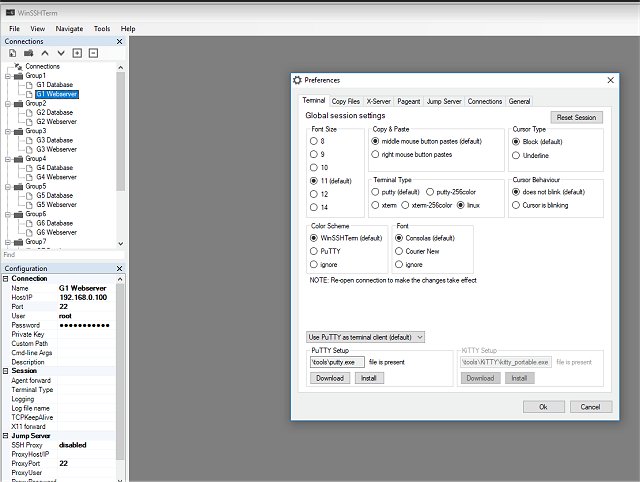This screenshot has width=640, height=482.
Task: Close the Connections panel with its X
Action: [119, 42]
